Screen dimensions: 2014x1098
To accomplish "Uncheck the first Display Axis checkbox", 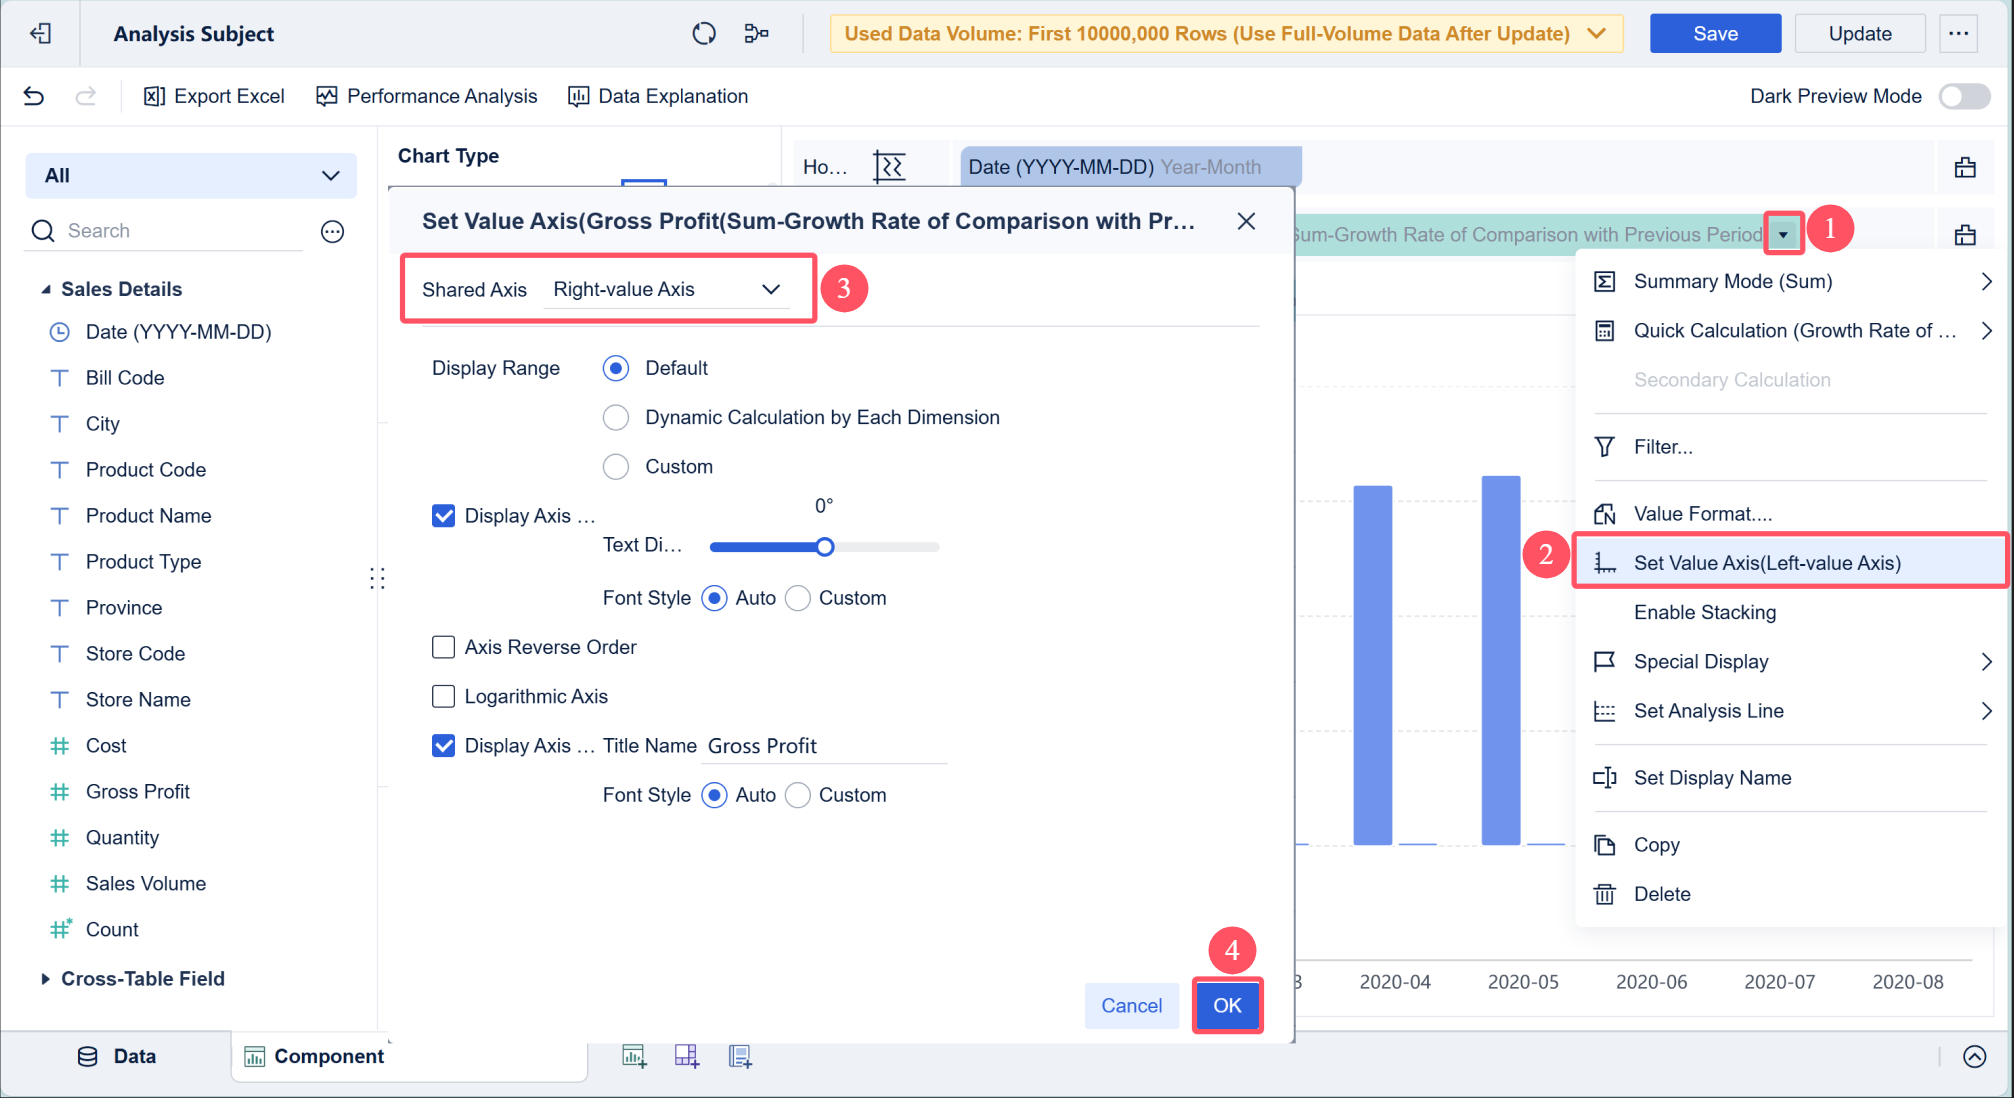I will [443, 516].
